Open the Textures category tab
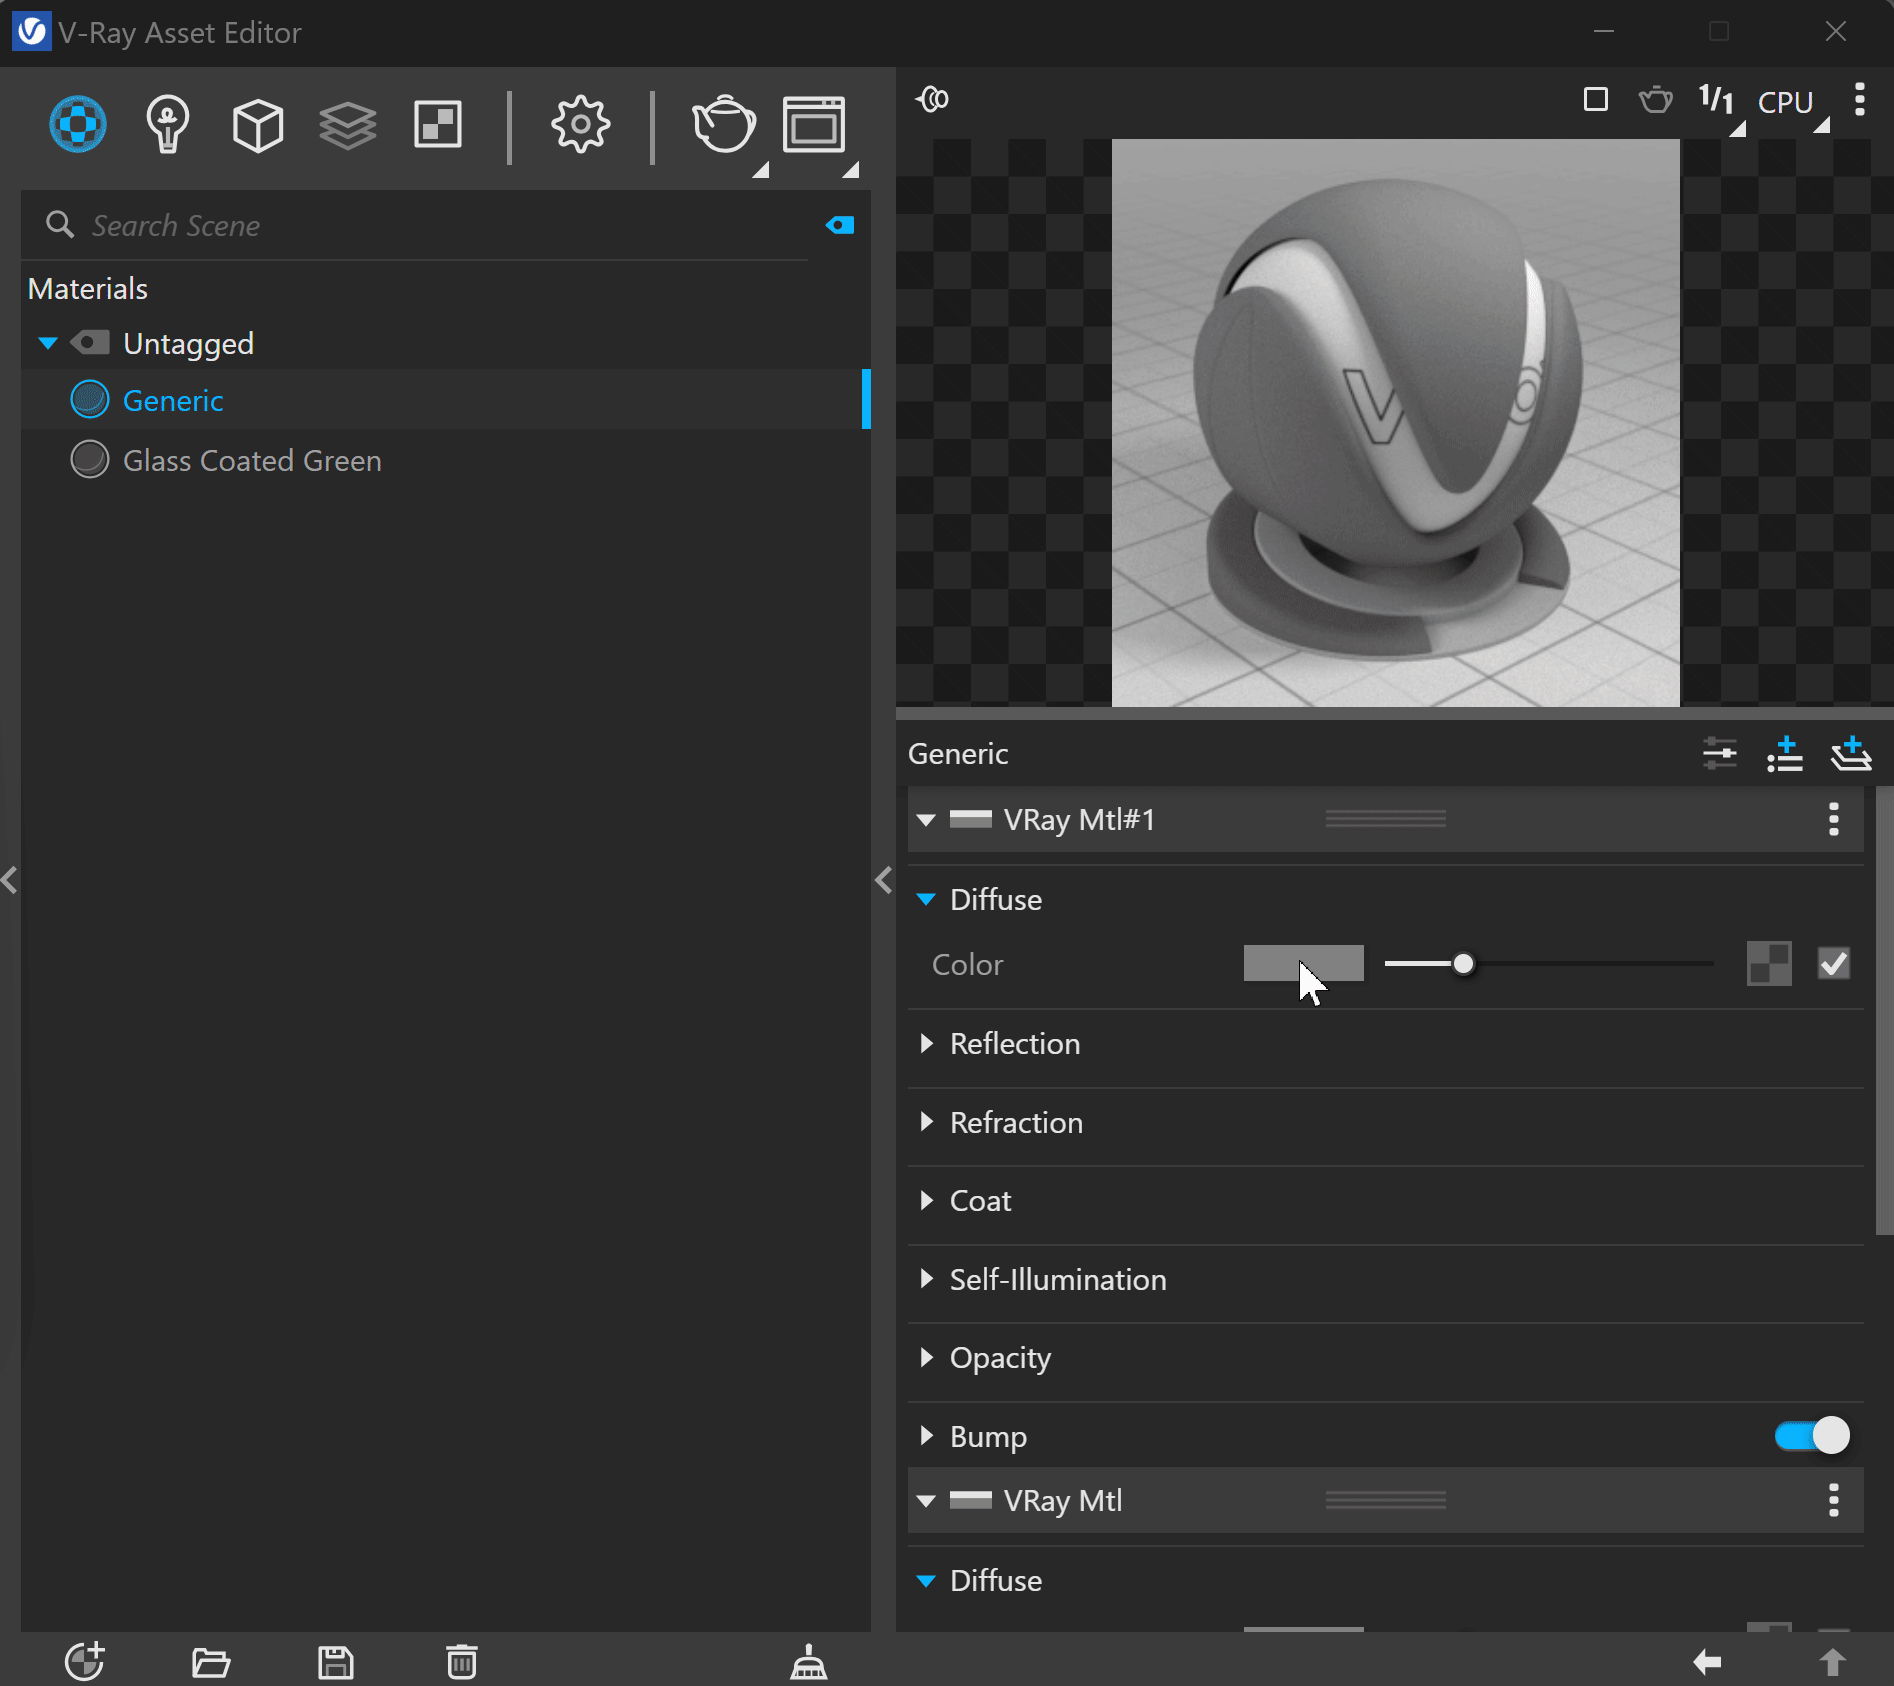Viewport: 1894px width, 1686px height. [x=438, y=125]
